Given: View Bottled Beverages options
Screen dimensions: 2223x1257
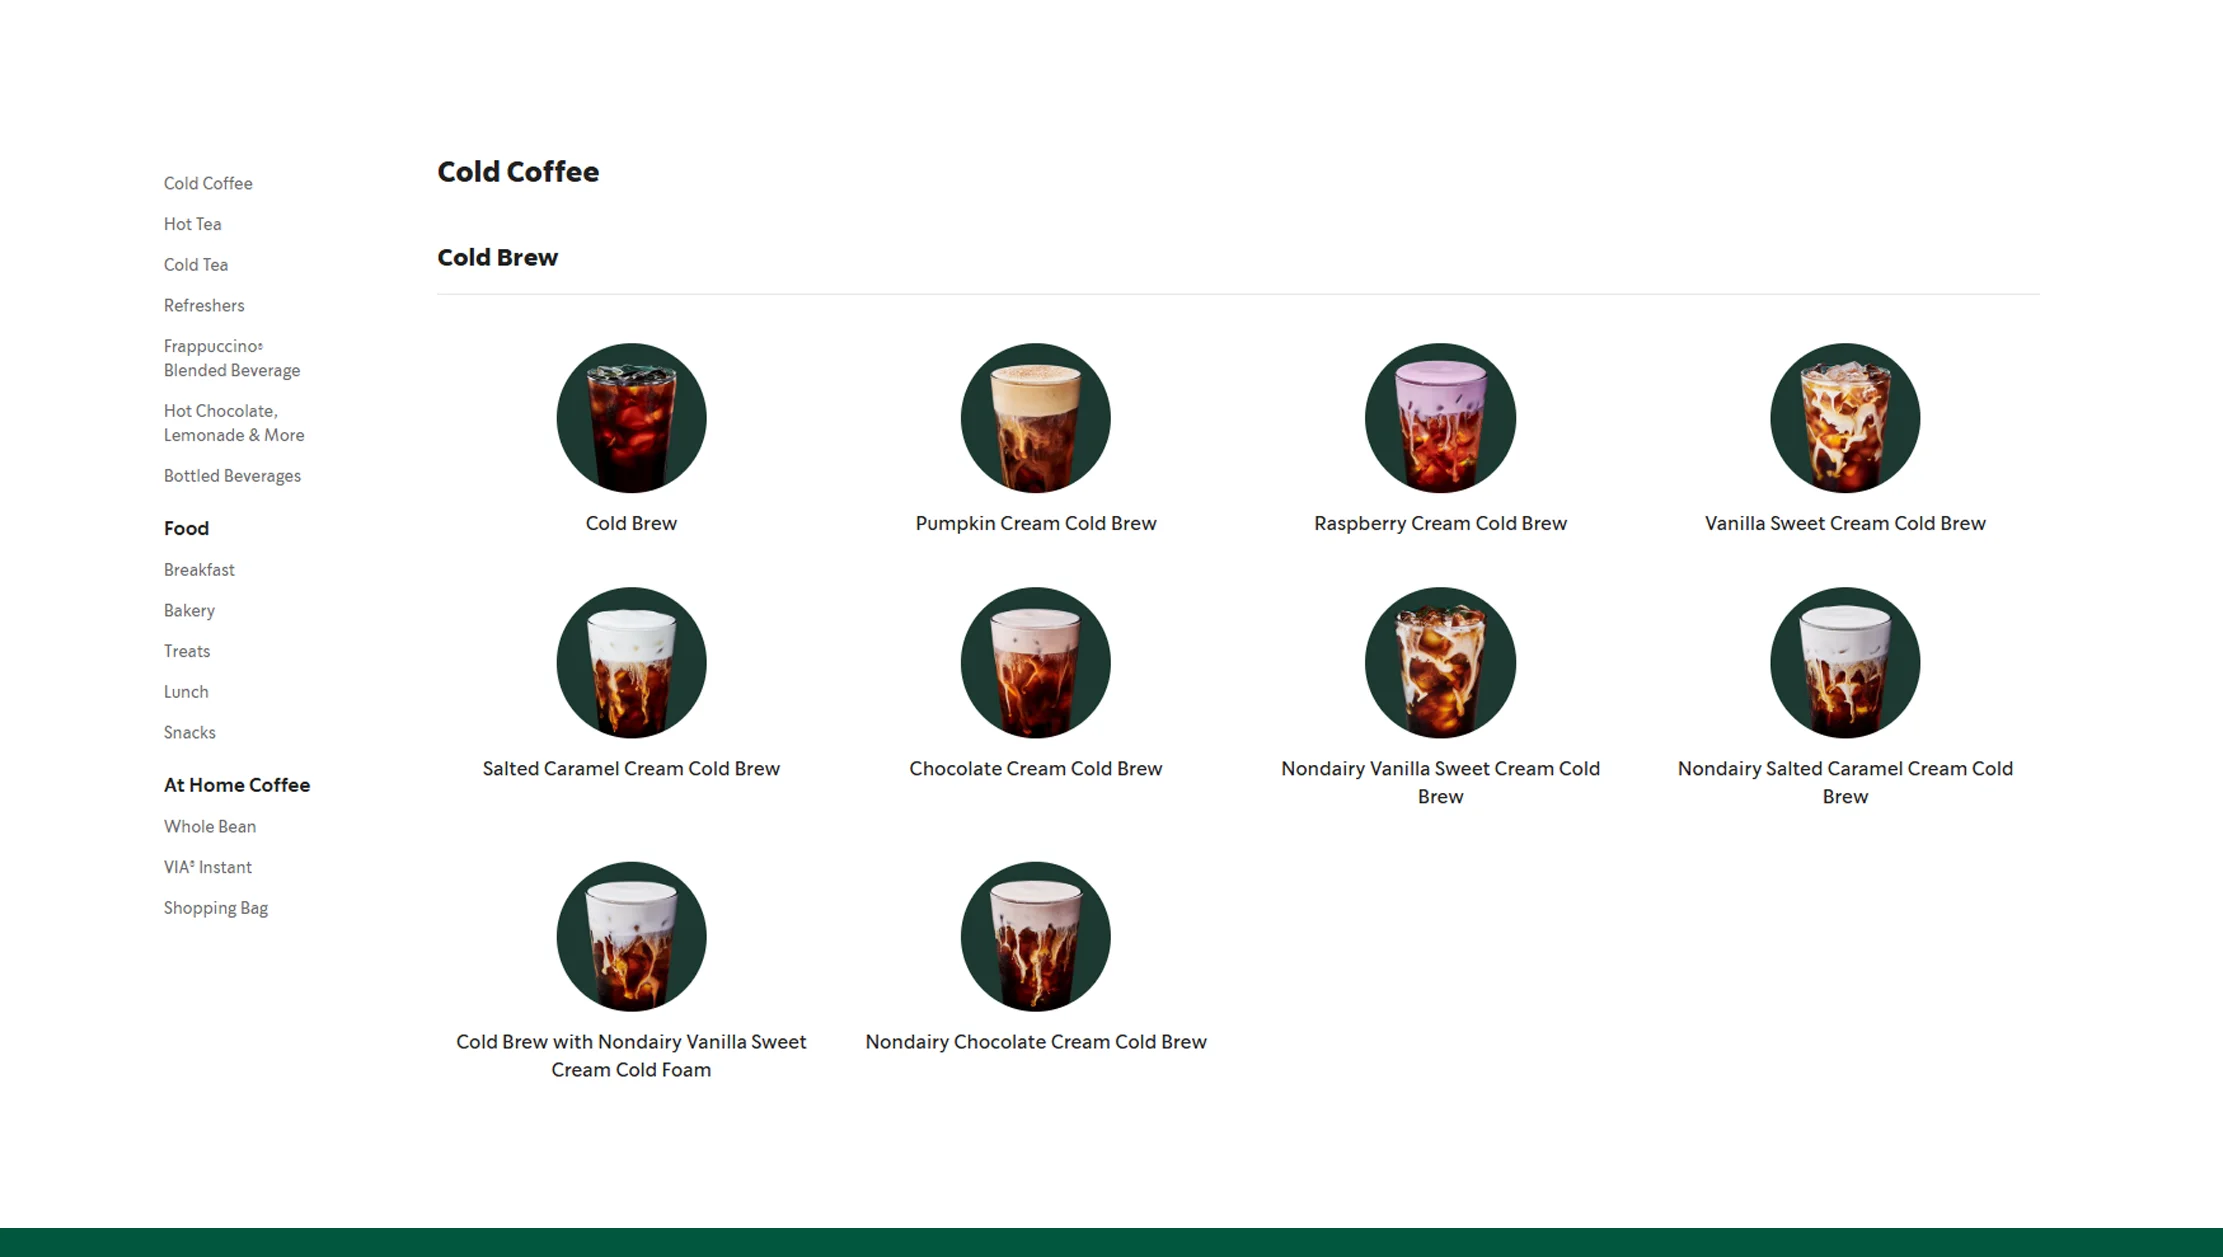Looking at the screenshot, I should [x=232, y=475].
